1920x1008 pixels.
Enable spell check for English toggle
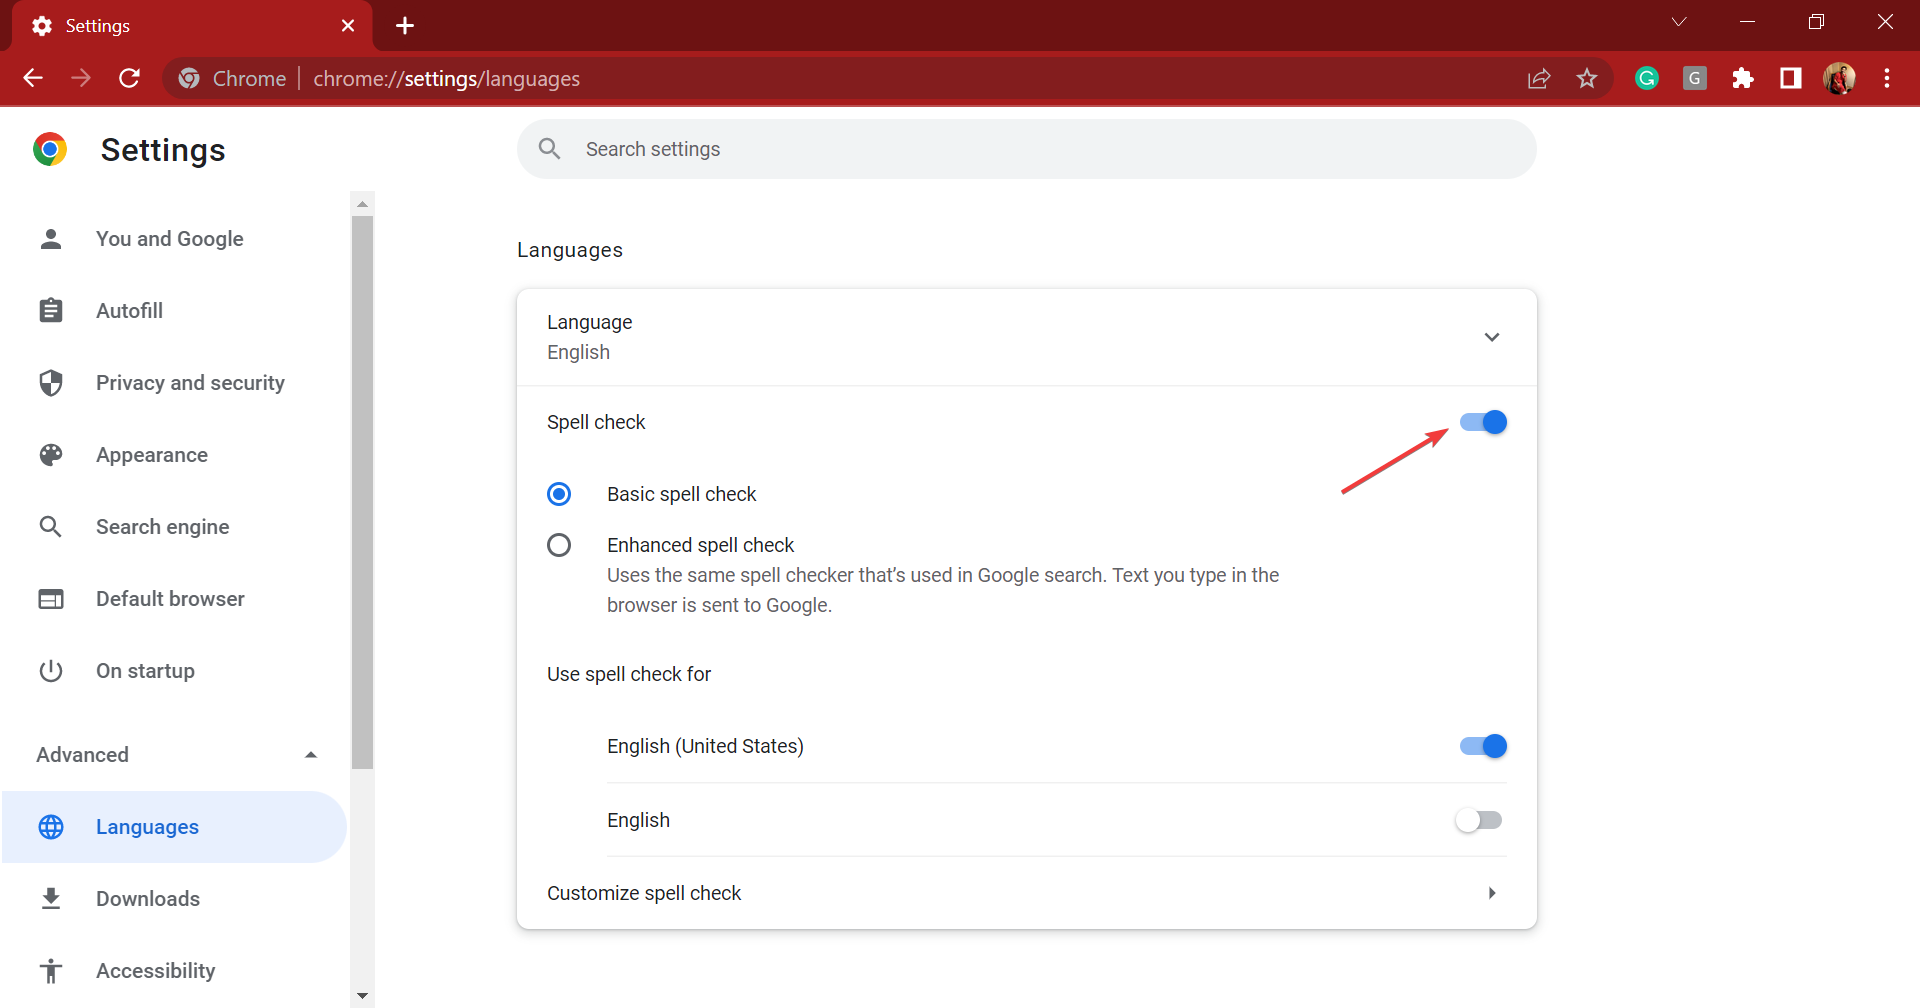pyautogui.click(x=1479, y=820)
